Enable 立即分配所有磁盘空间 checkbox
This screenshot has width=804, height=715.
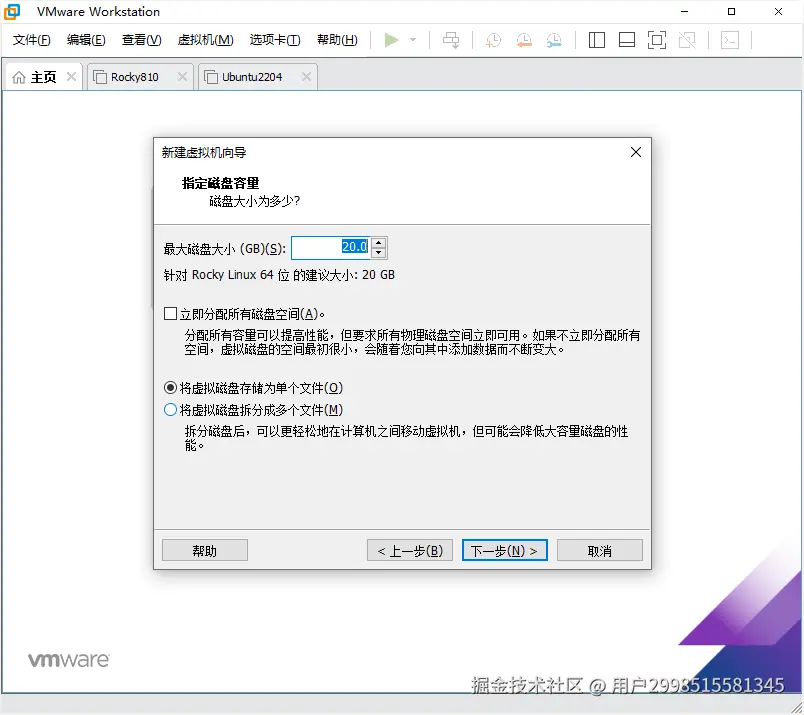(x=170, y=313)
